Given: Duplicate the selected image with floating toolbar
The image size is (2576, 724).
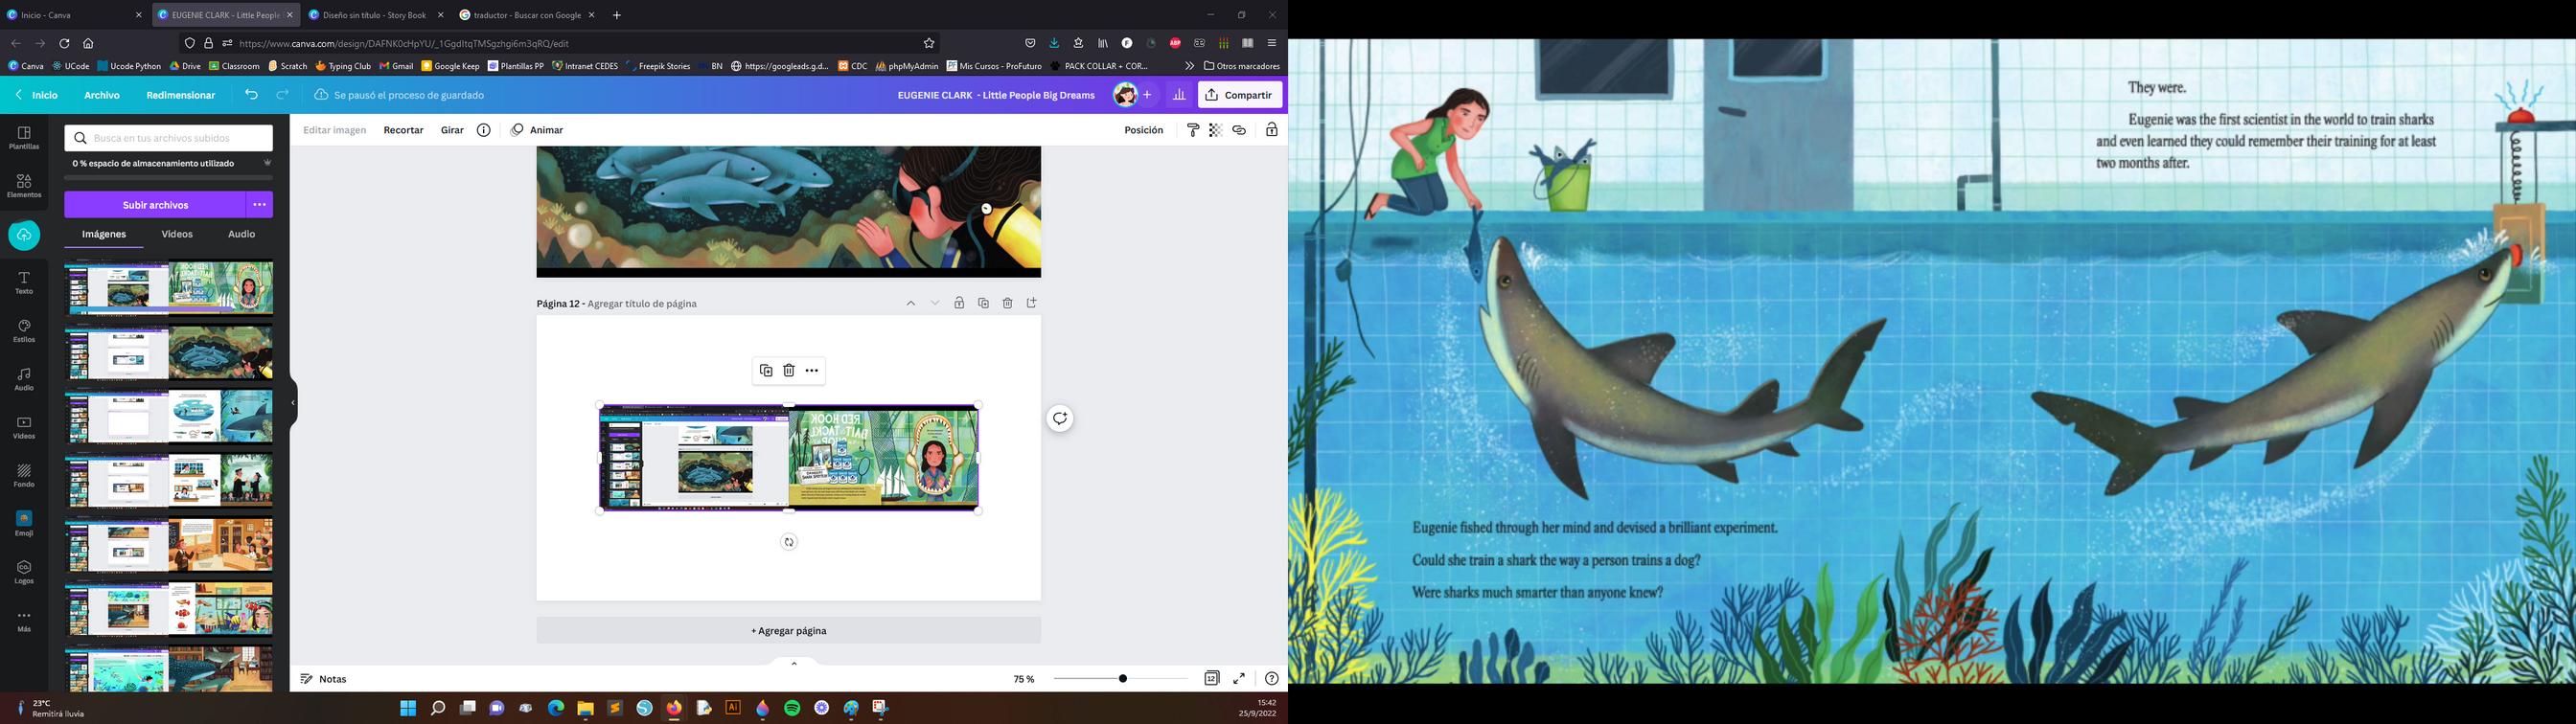Looking at the screenshot, I should pyautogui.click(x=766, y=371).
